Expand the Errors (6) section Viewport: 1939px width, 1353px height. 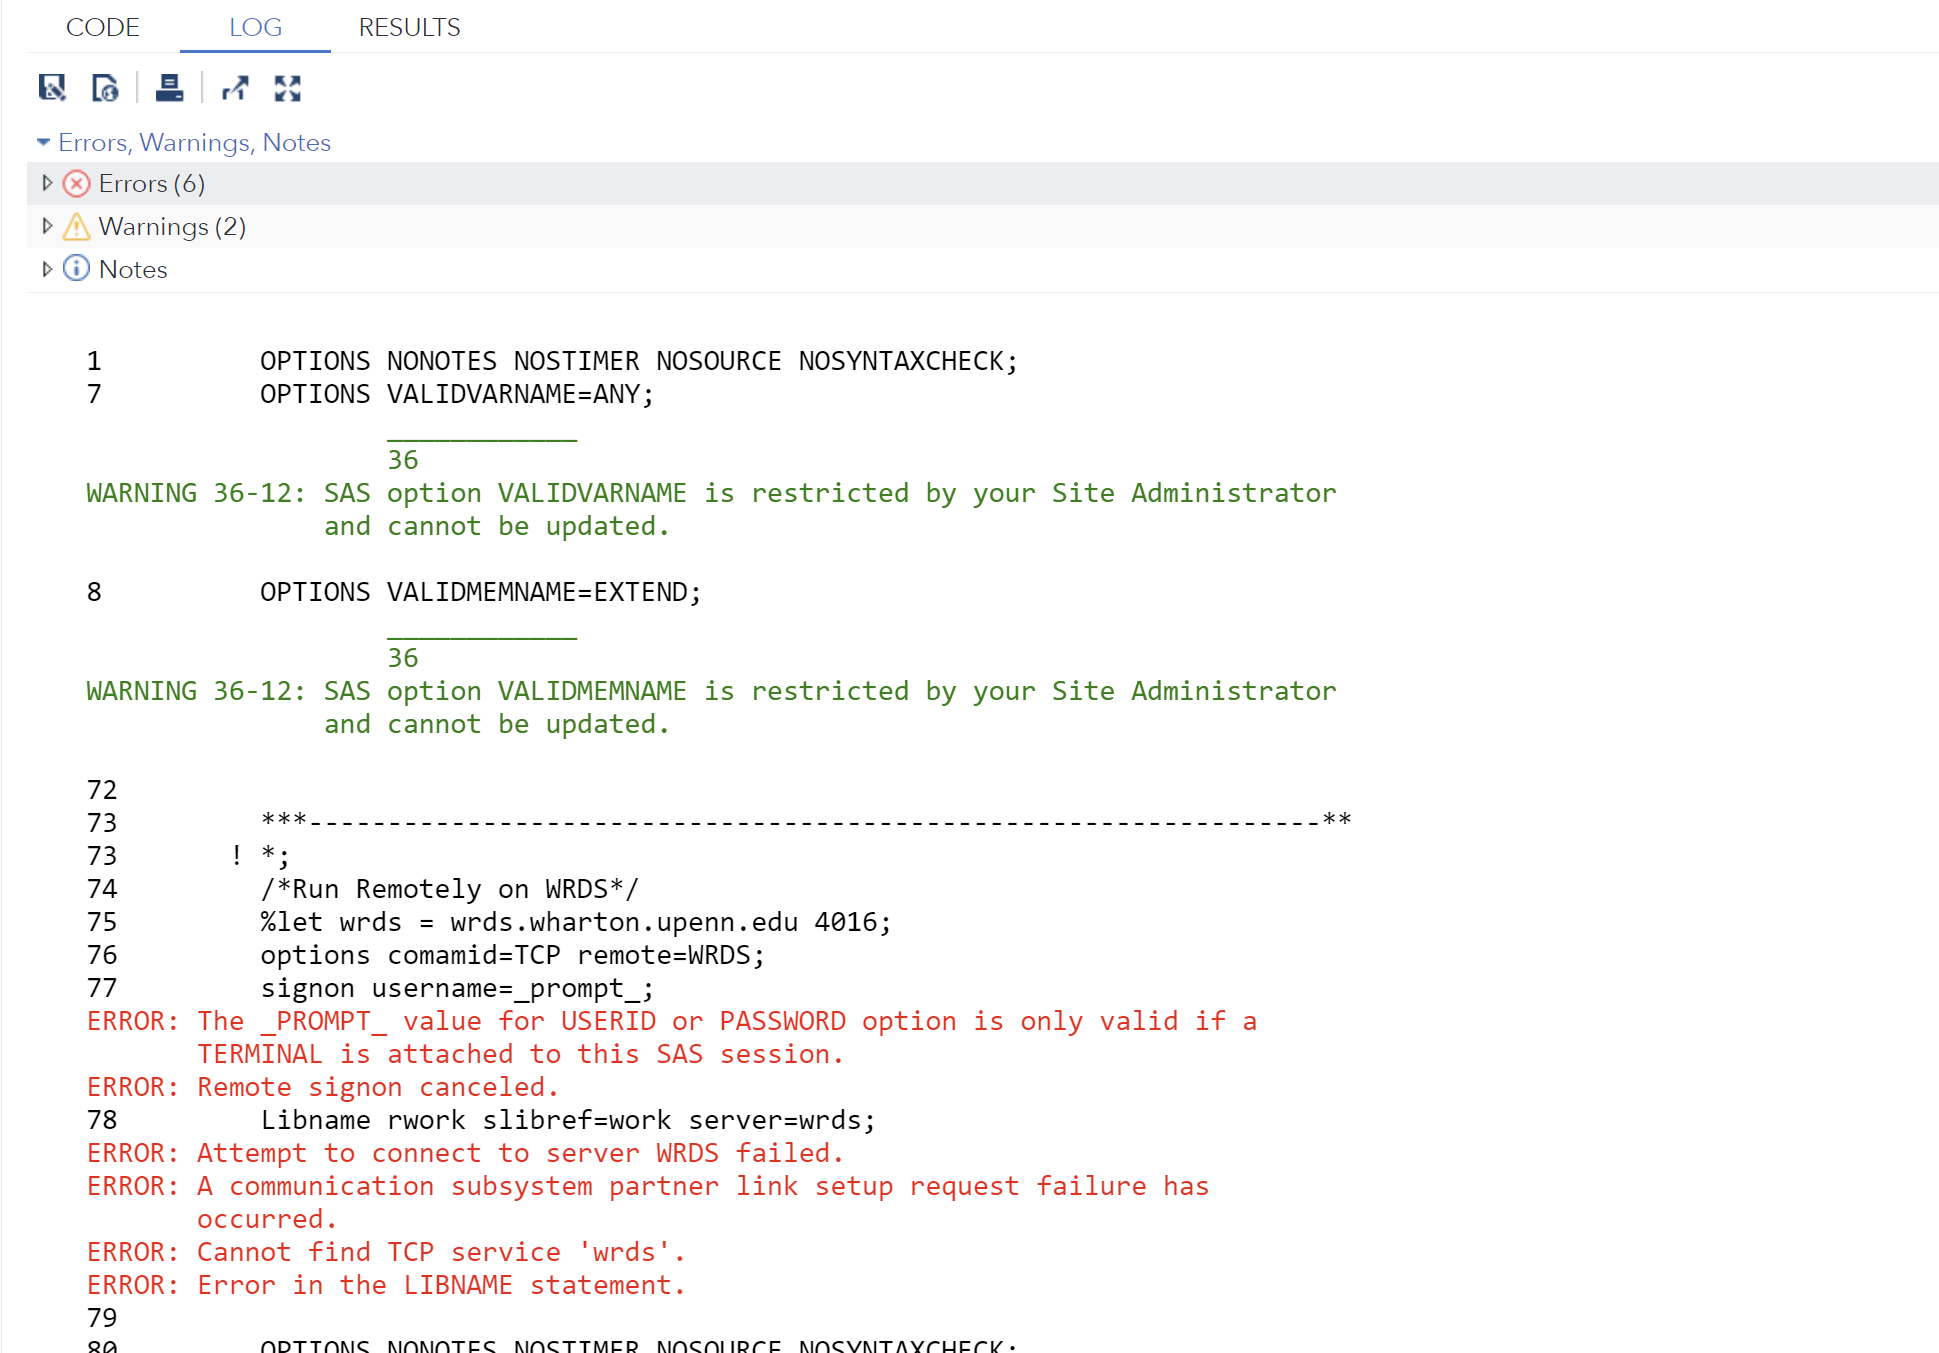tap(47, 183)
